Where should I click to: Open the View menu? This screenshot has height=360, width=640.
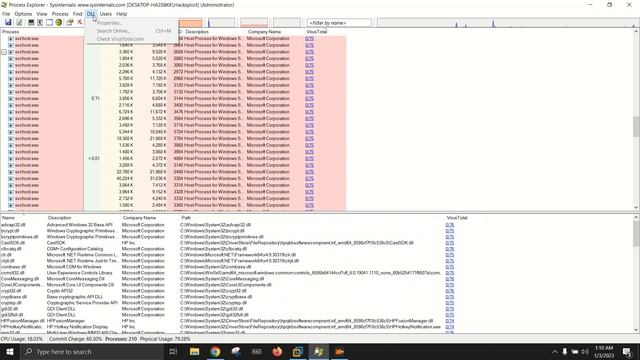pos(42,14)
